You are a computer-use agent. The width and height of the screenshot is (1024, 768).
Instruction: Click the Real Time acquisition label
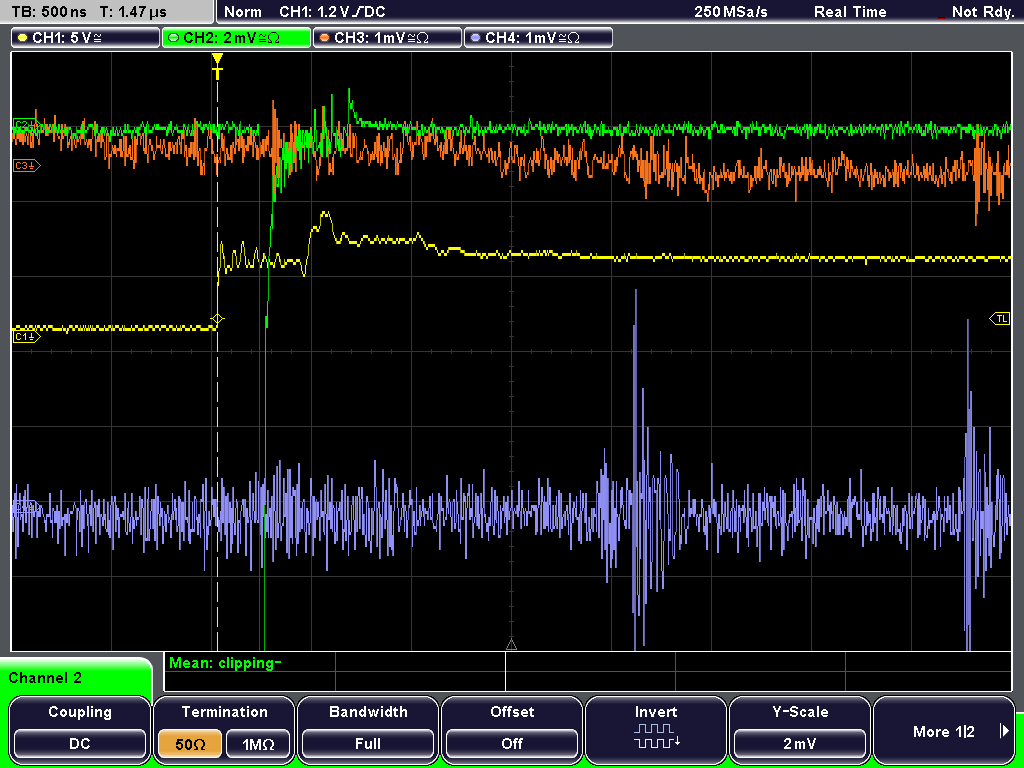pyautogui.click(x=850, y=12)
